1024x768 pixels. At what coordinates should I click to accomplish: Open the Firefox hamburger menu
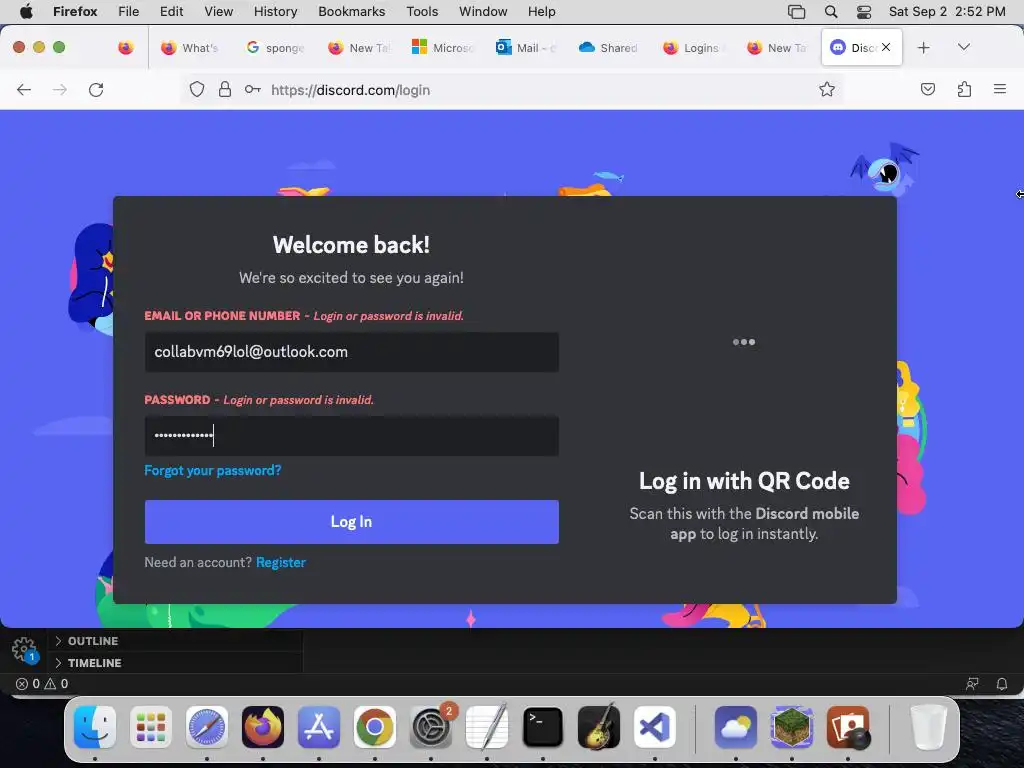point(1000,89)
